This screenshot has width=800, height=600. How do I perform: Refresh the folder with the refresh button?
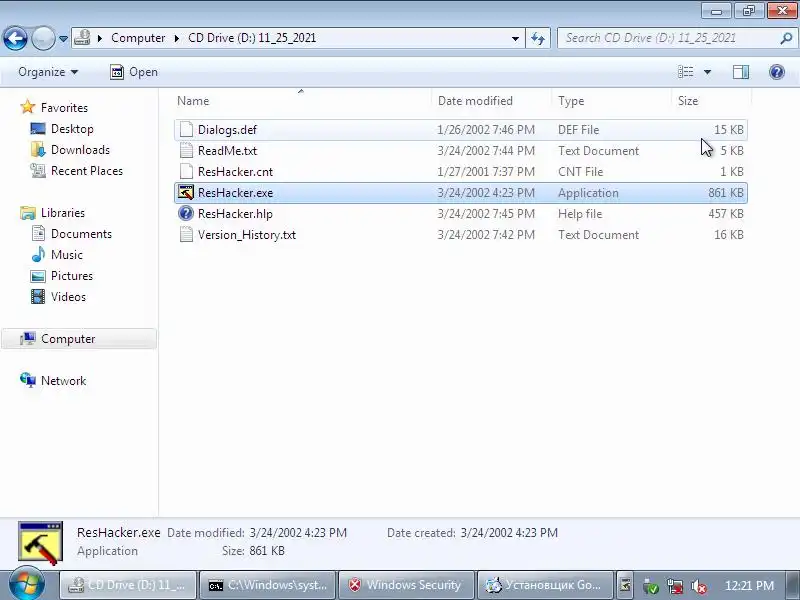click(538, 38)
